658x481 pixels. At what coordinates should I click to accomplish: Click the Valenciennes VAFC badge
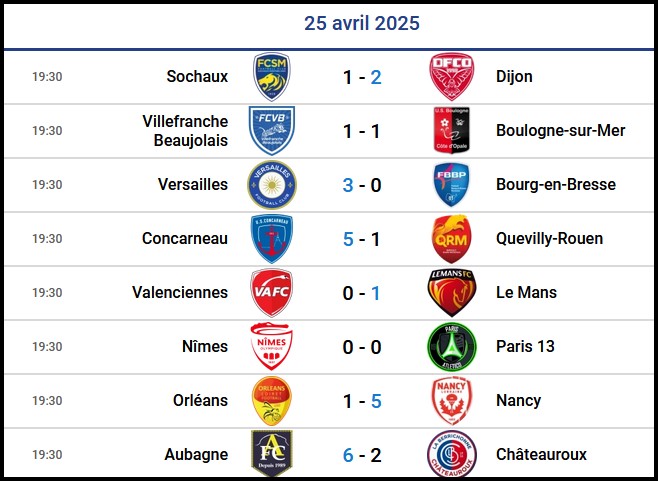(x=272, y=292)
